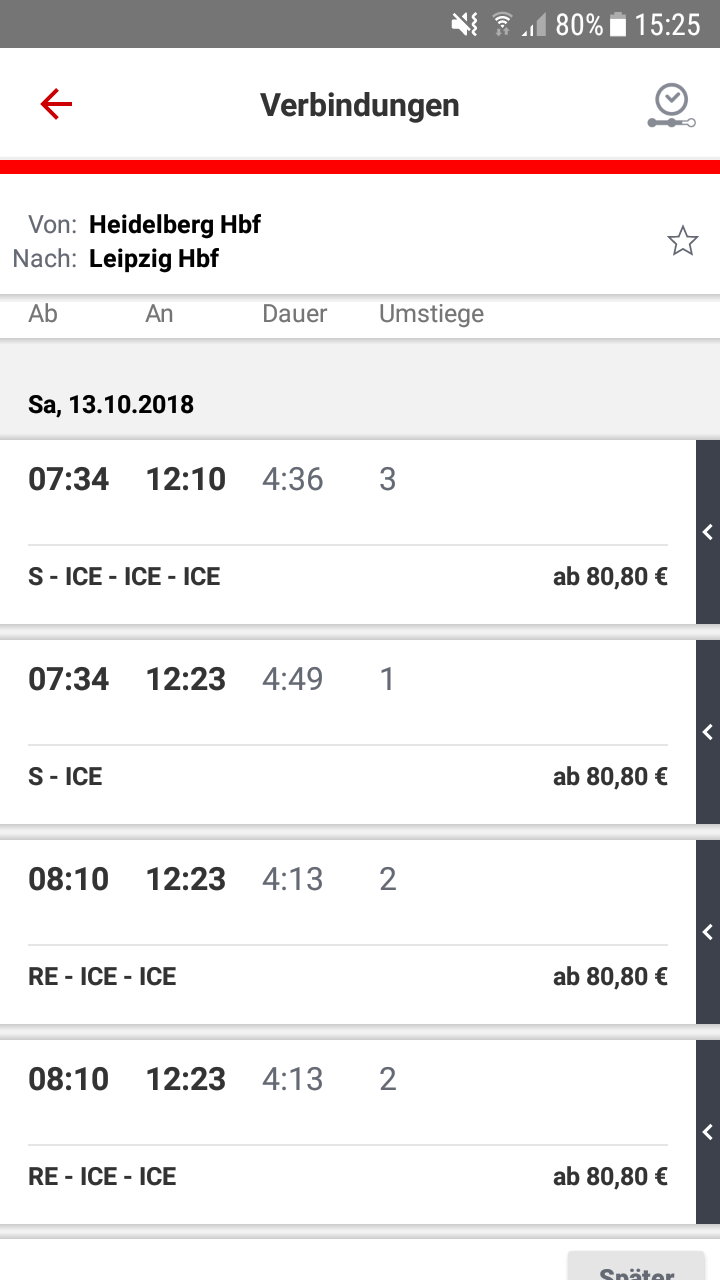720x1280 pixels.
Task: Tap the muted sound icon in the status bar
Action: click(464, 25)
